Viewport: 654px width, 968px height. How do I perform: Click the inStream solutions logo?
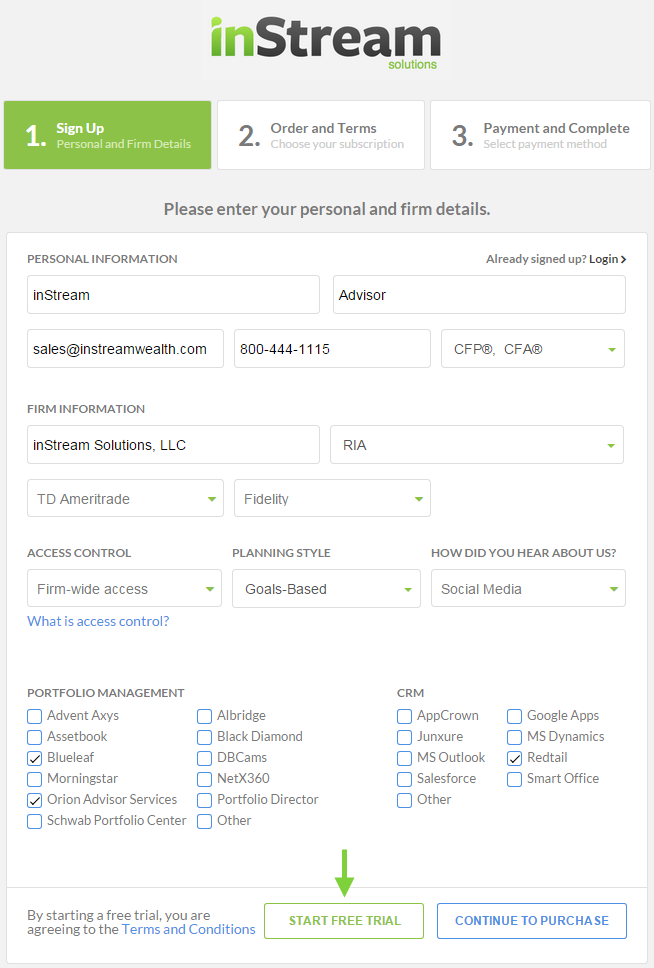coord(325,43)
